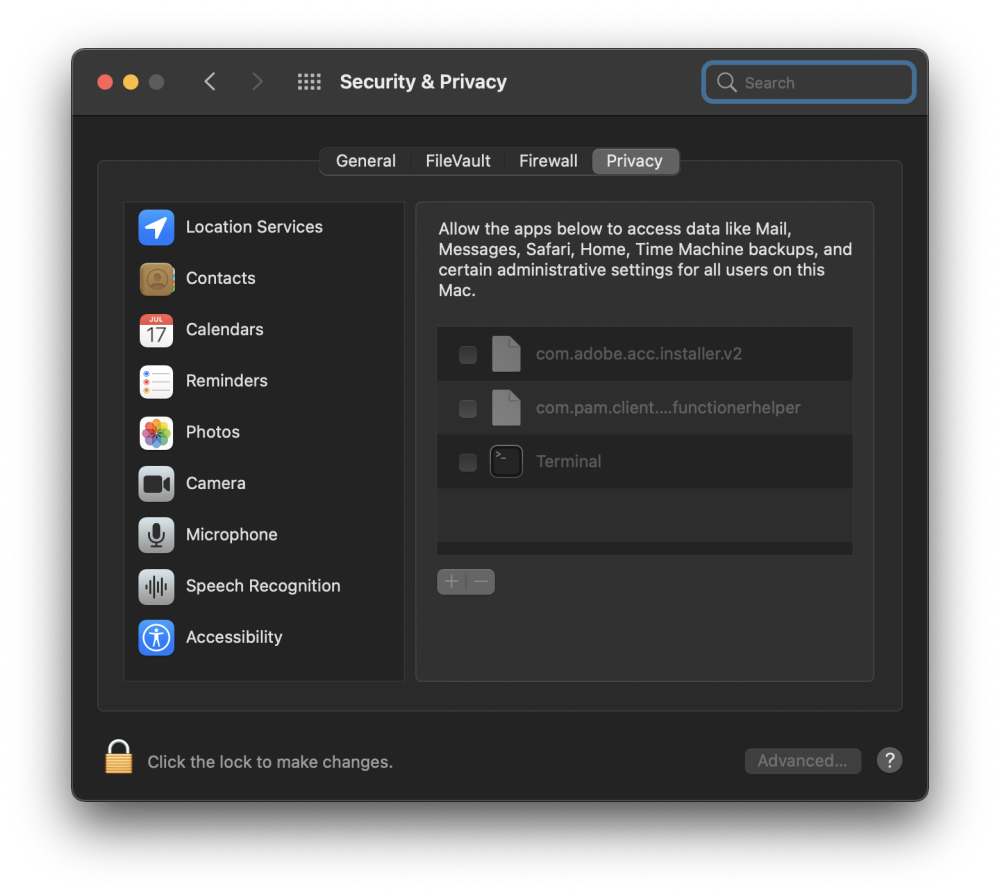Click the Advanced... button
Image resolution: width=1000 pixels, height=896 pixels.
coord(802,761)
